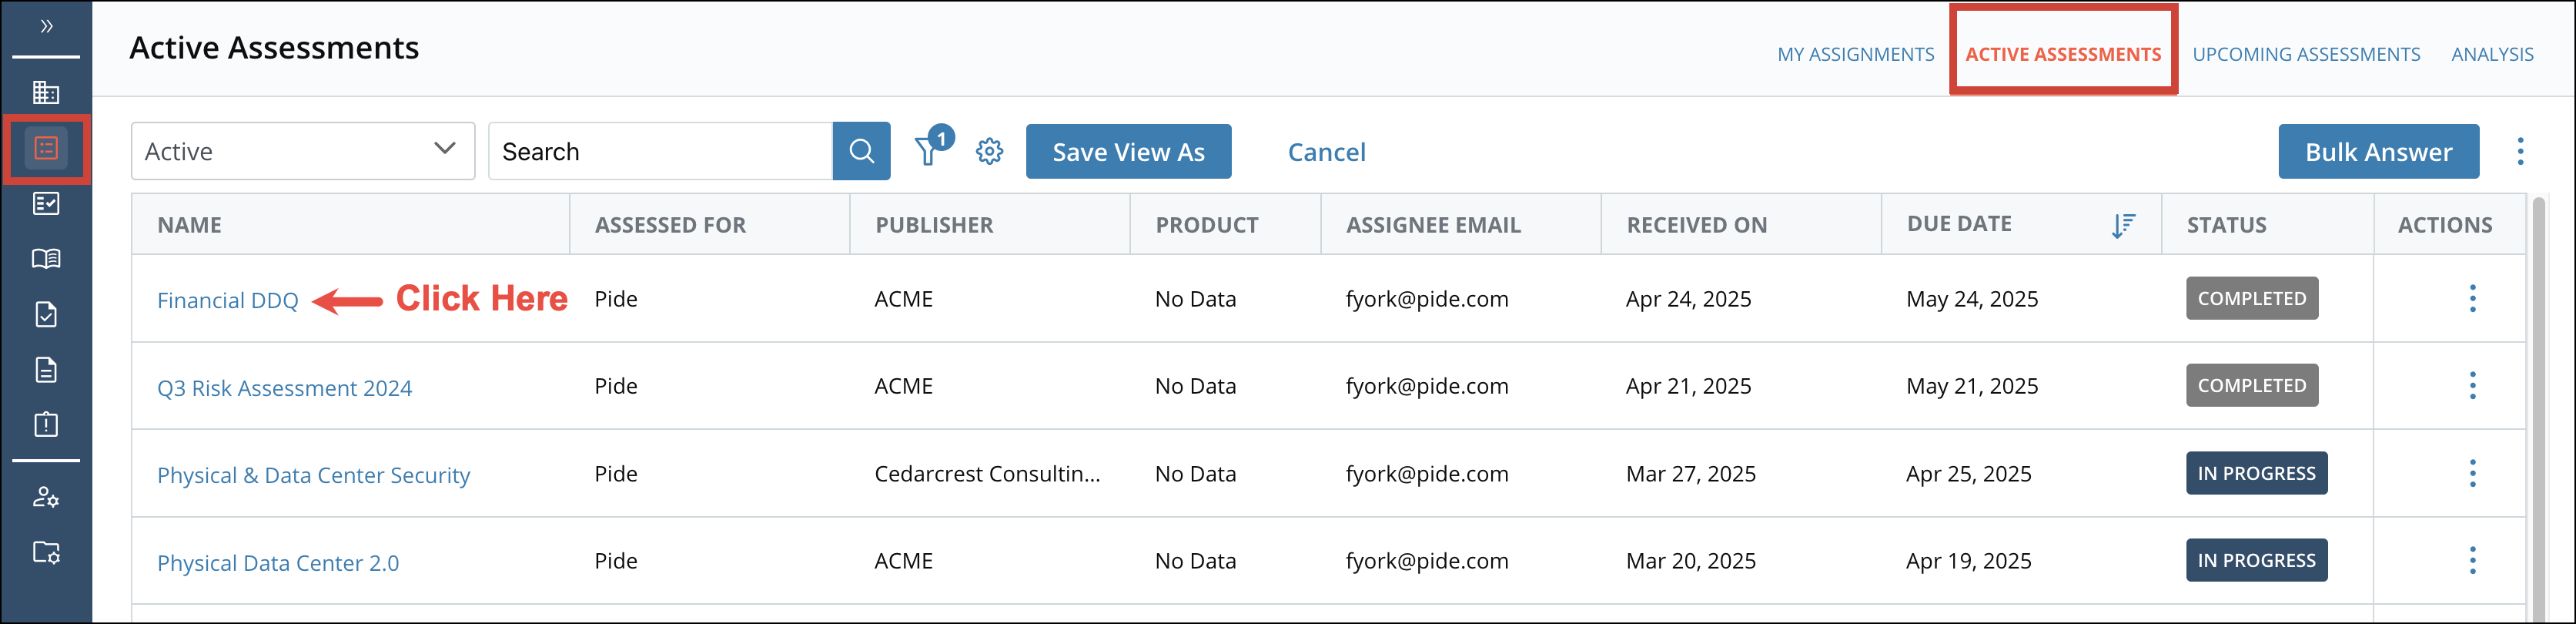Click Apr 24, 2025 received date cell
Viewport: 2576px width, 624px height.
coord(1688,299)
